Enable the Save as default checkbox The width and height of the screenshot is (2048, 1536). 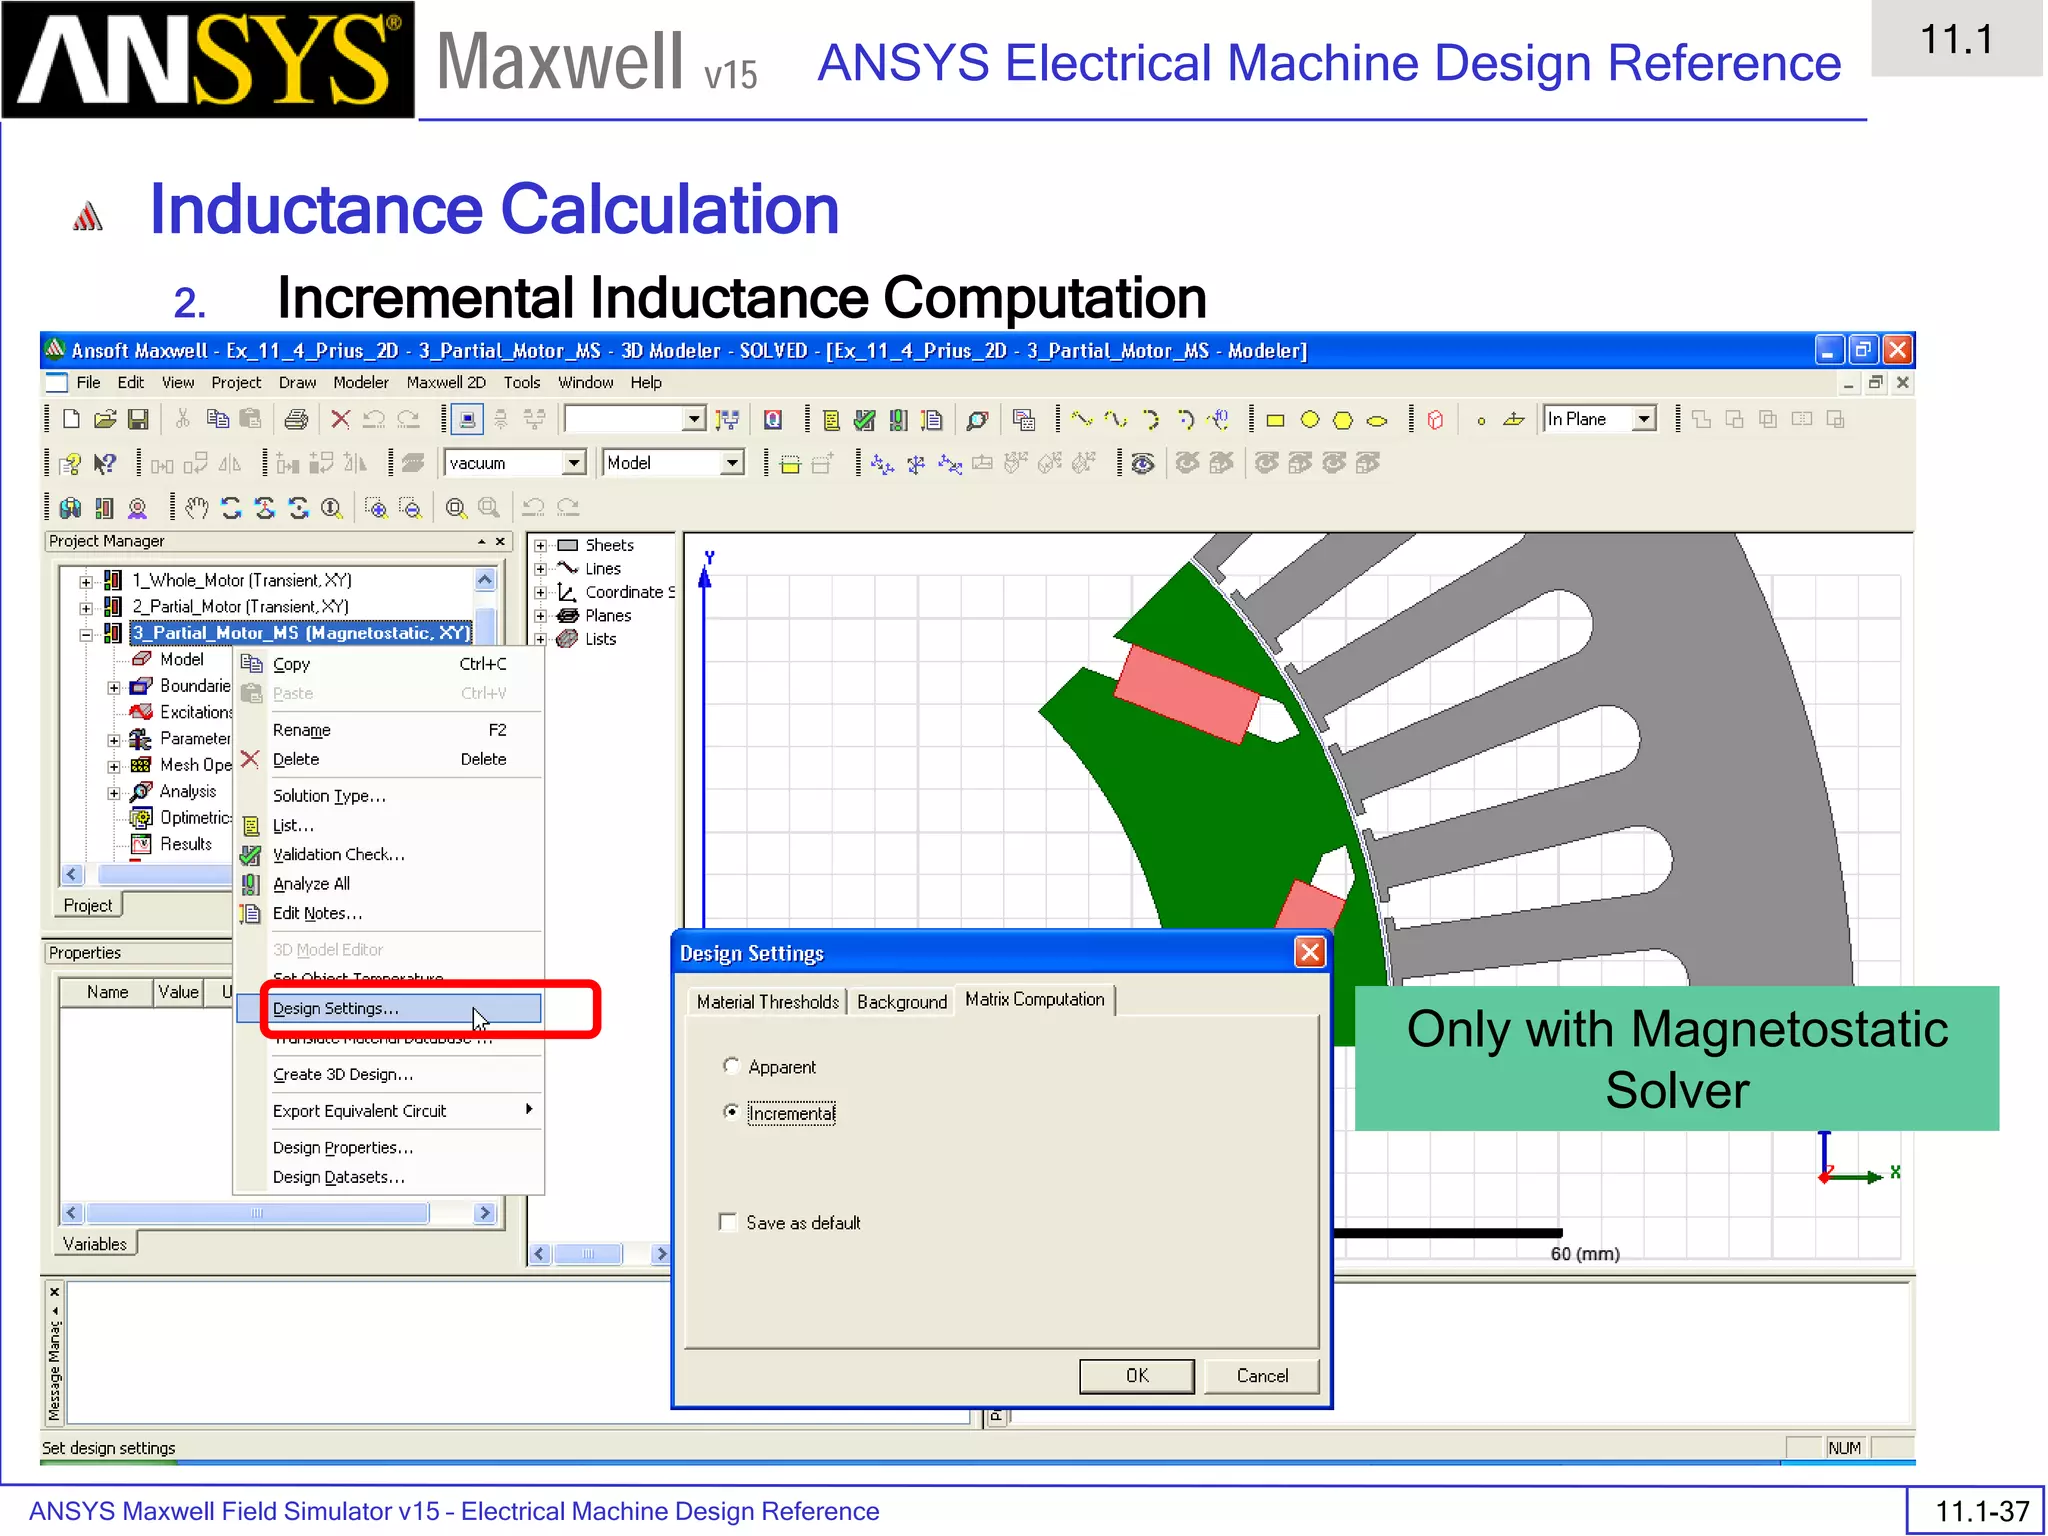[728, 1222]
